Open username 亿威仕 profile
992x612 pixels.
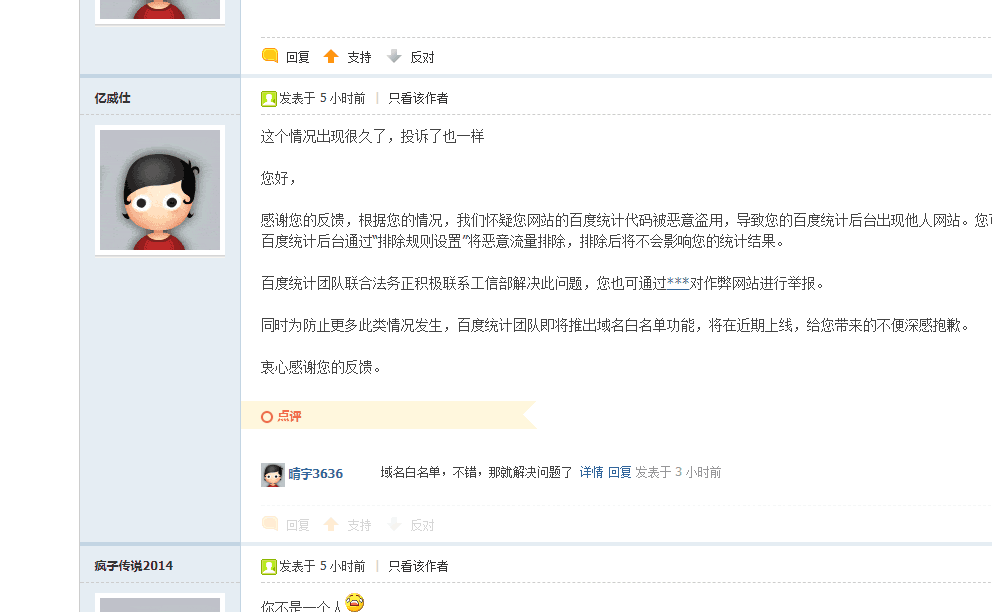(113, 98)
